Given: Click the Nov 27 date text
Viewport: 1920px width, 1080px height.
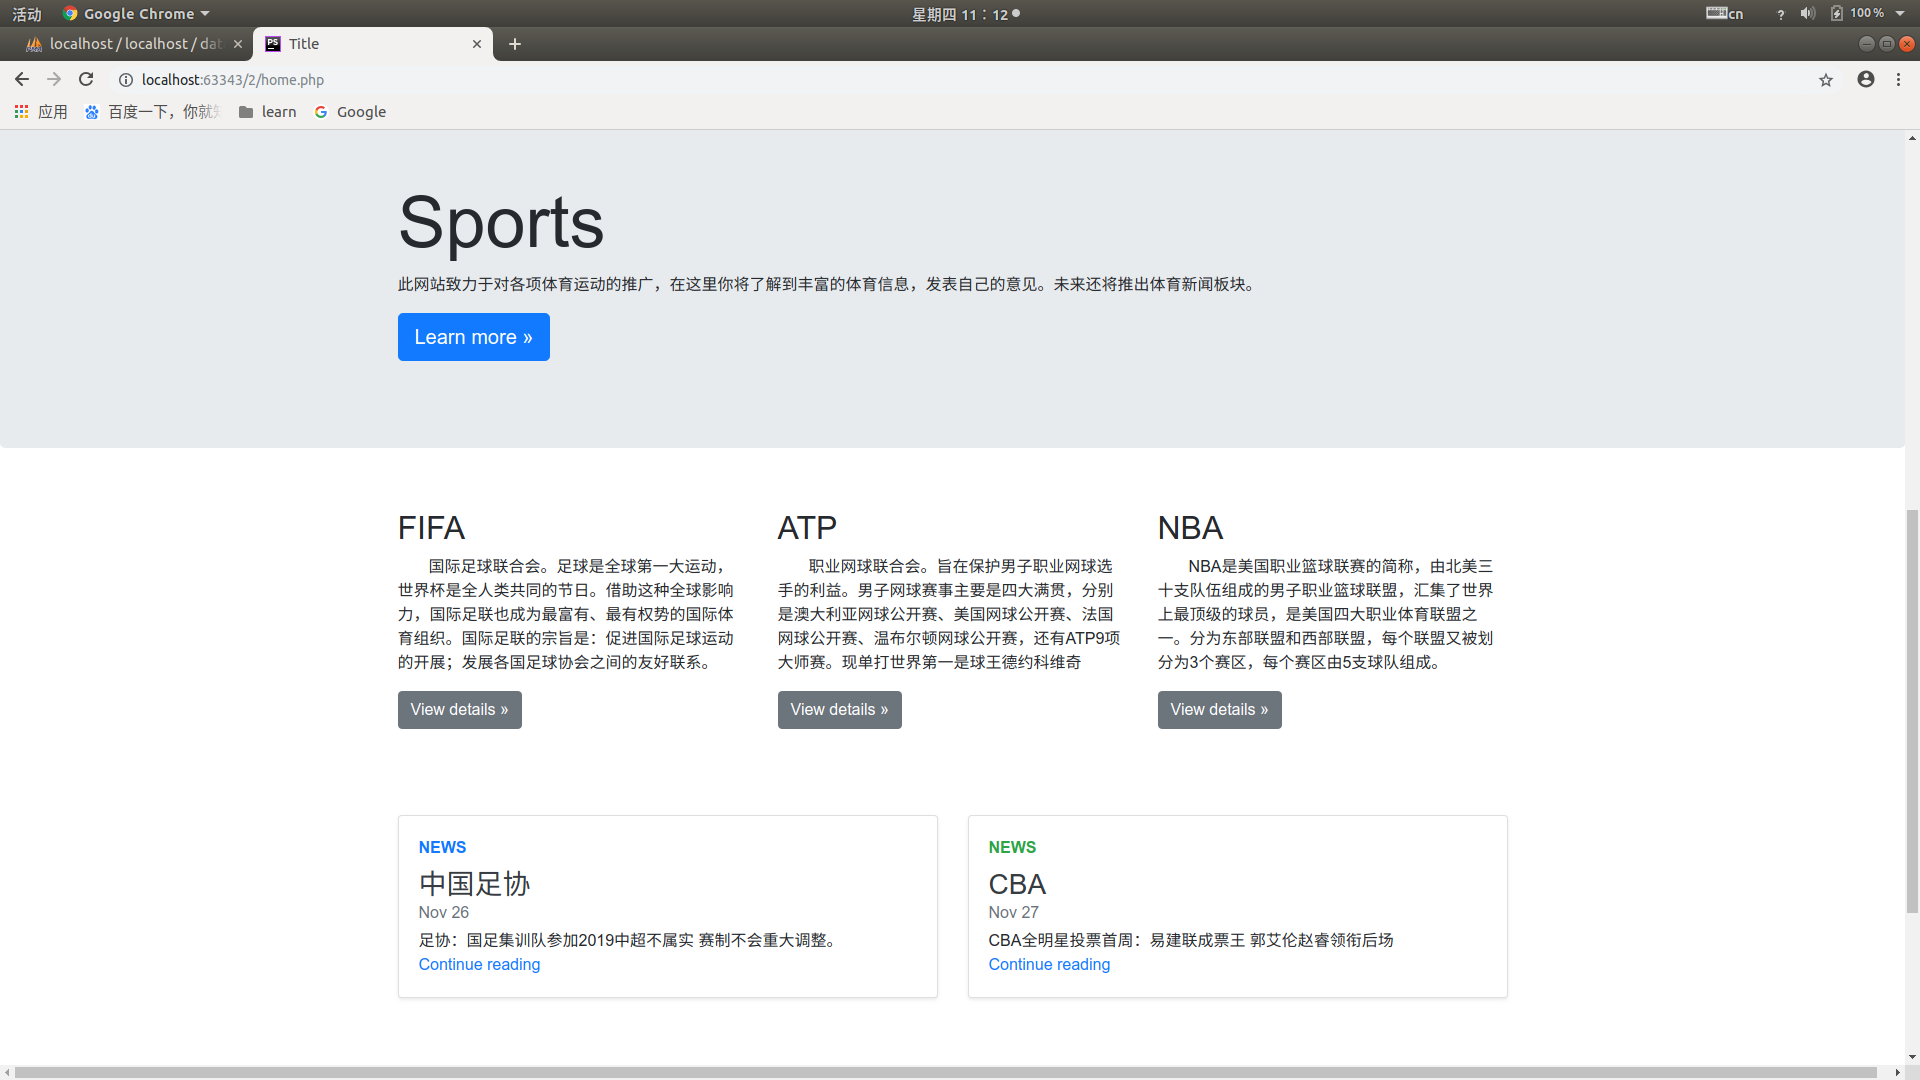Looking at the screenshot, I should 1014,912.
